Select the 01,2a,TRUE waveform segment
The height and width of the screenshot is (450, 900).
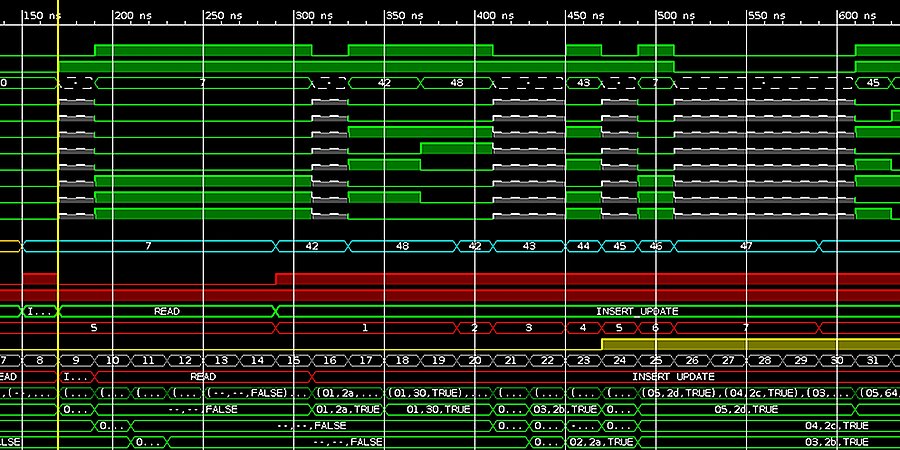tap(348, 409)
